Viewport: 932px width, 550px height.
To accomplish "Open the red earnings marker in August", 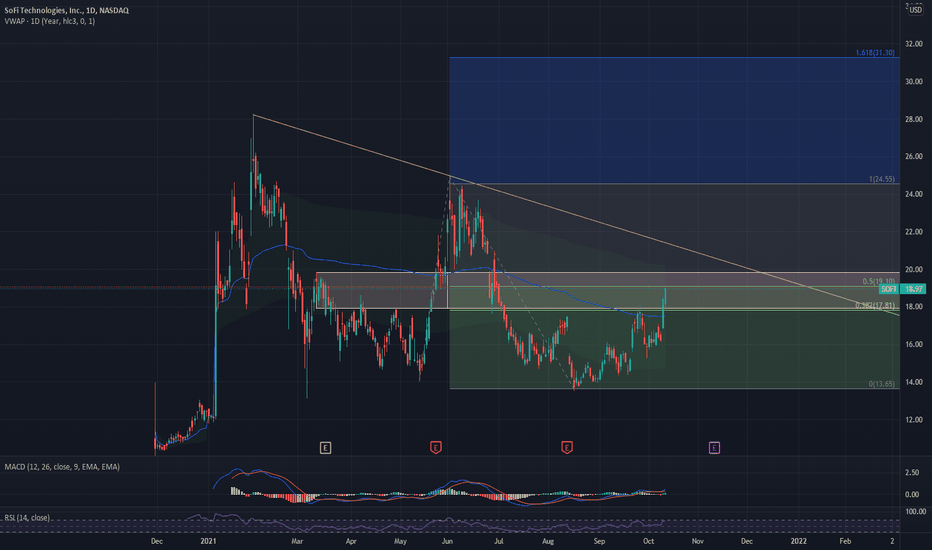I will coord(566,448).
